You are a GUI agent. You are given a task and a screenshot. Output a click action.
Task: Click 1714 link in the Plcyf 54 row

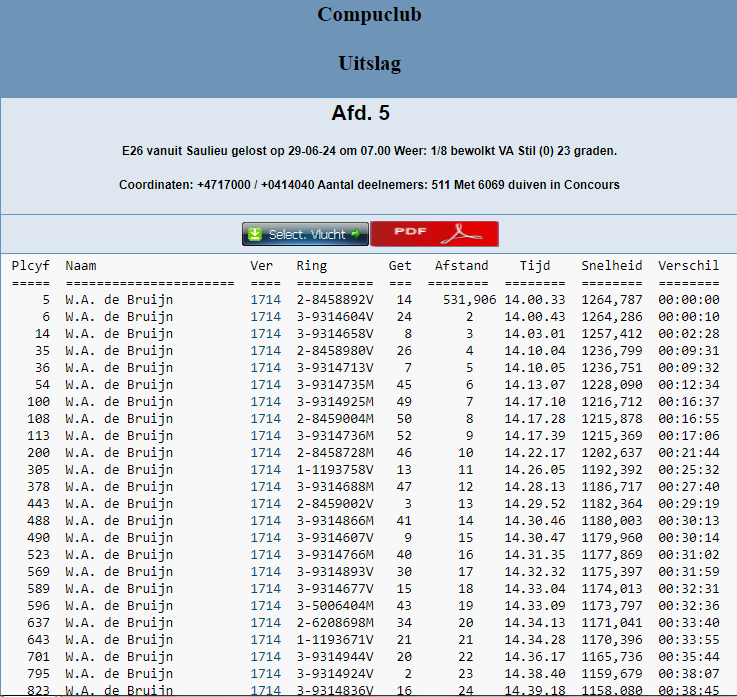(x=265, y=384)
